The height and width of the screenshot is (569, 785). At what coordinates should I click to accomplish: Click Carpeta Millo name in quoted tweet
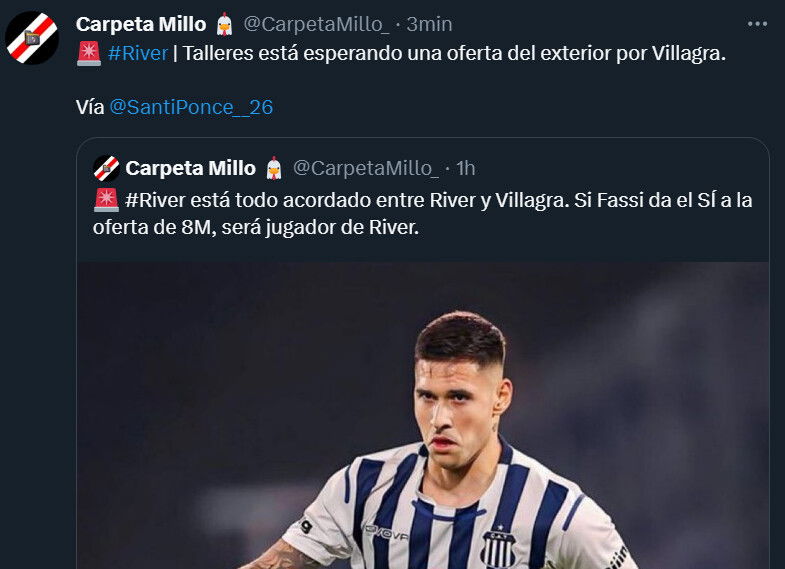click(191, 168)
